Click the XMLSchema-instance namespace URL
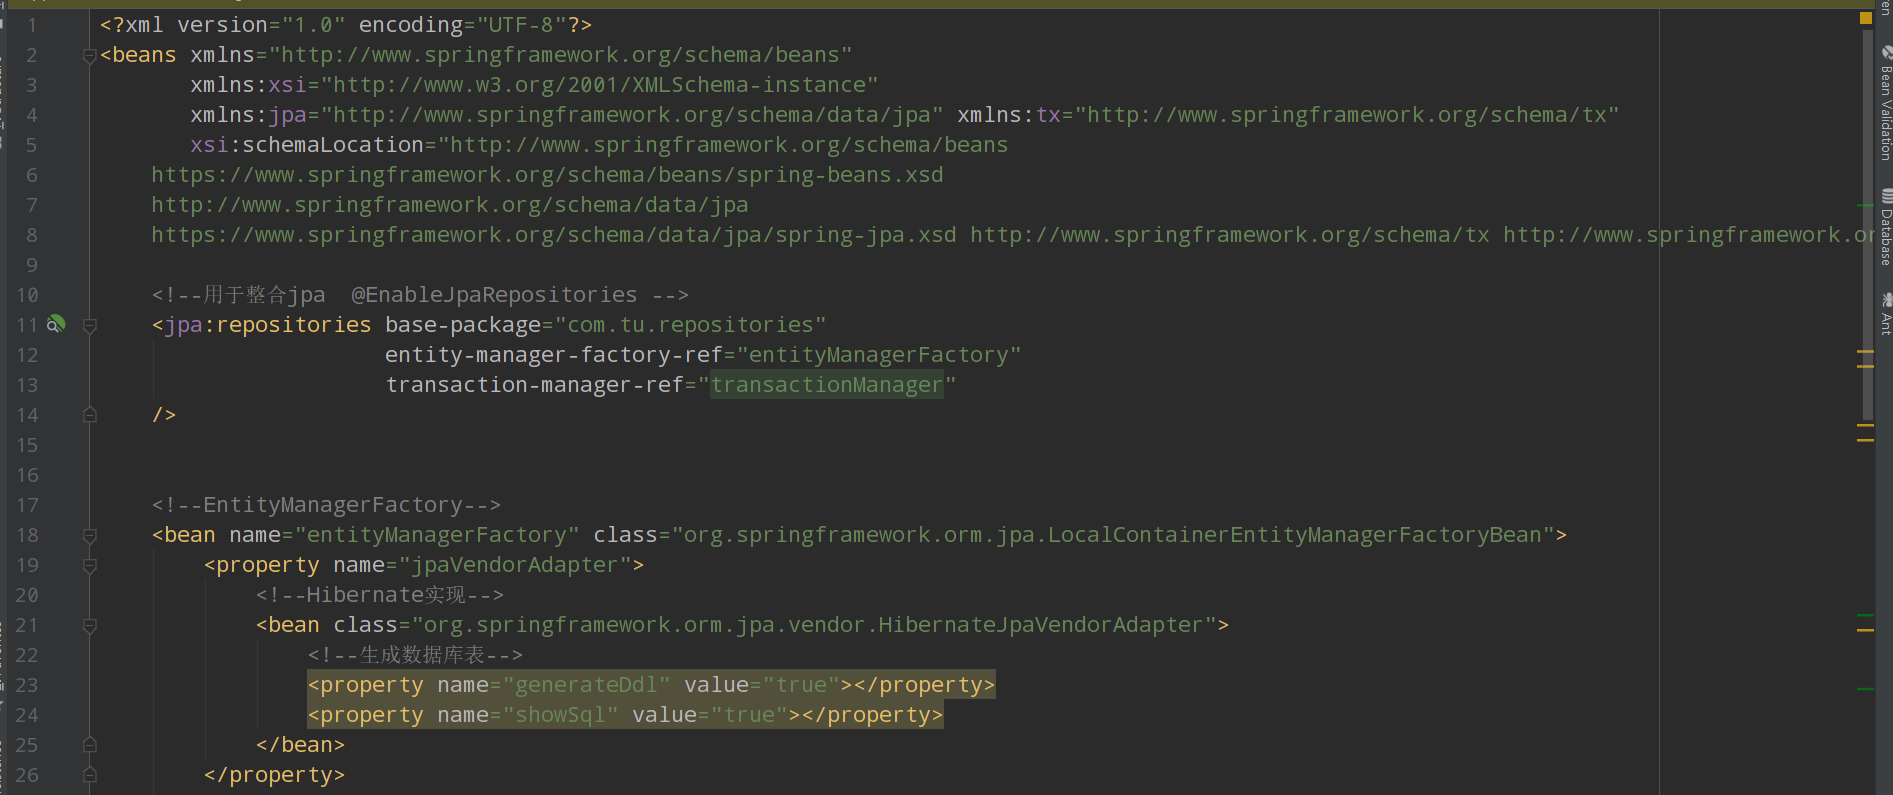The width and height of the screenshot is (1893, 795). pos(599,85)
